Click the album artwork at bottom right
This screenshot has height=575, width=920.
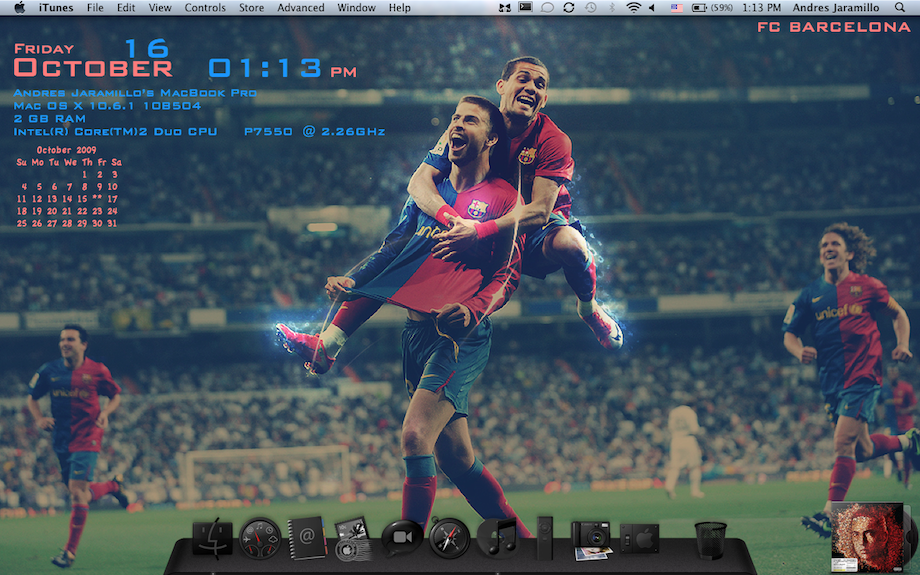(x=867, y=537)
